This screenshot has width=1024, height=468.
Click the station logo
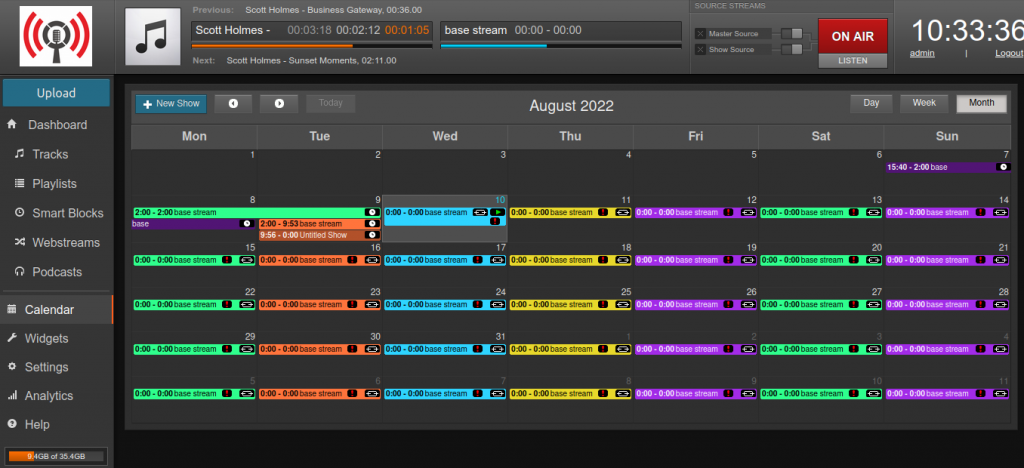[x=56, y=37]
